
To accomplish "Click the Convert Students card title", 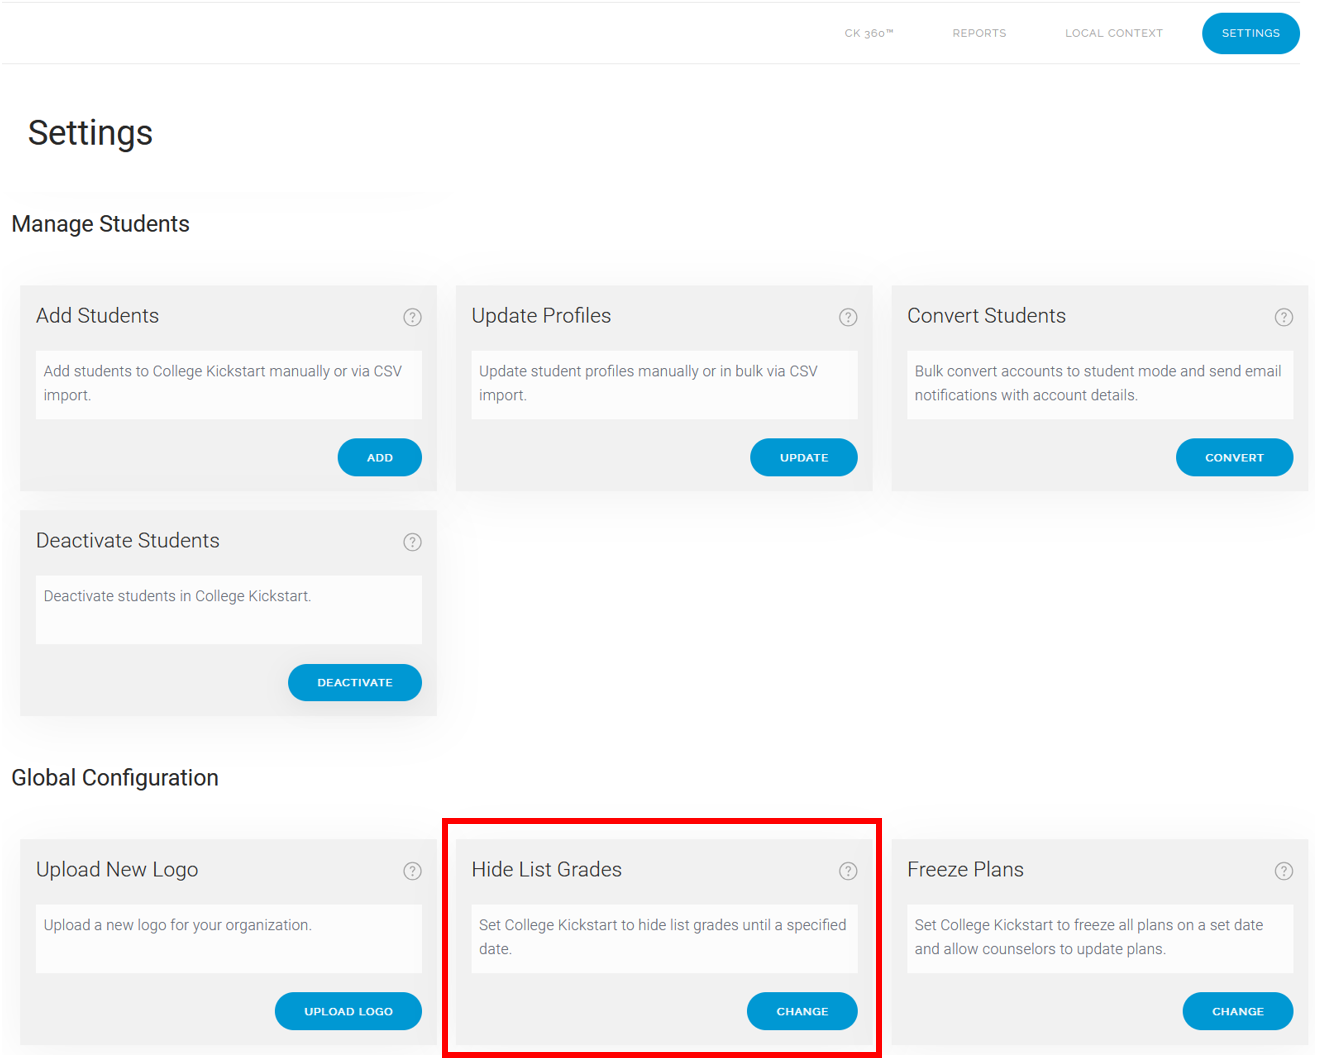I will click(x=986, y=316).
